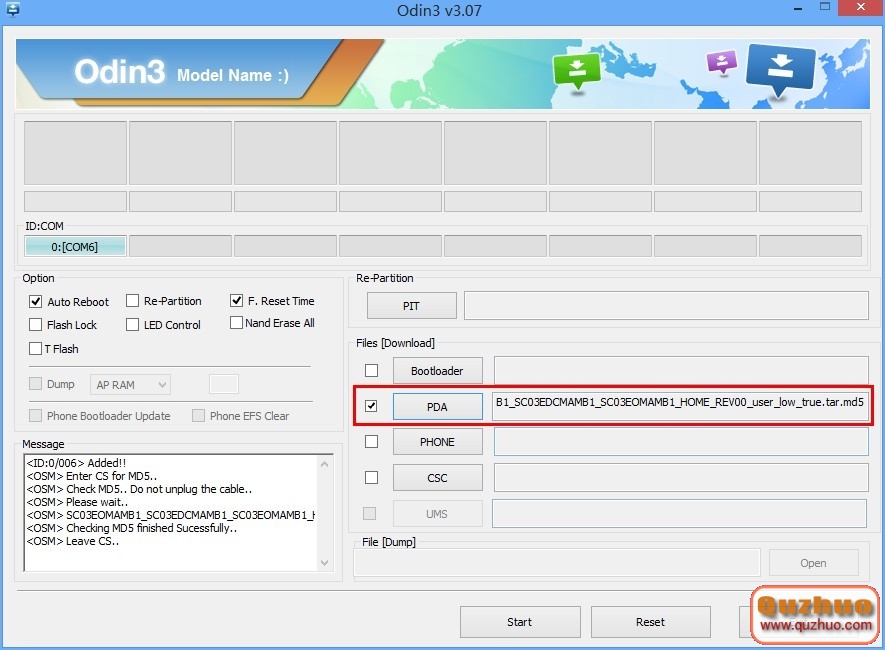Click the blue download speech bubble icon
885x650 pixels.
(x=781, y=71)
